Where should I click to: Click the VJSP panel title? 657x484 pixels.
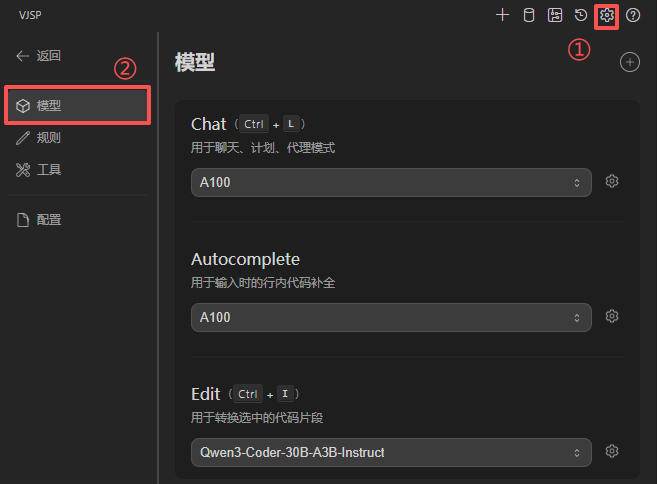(31, 15)
